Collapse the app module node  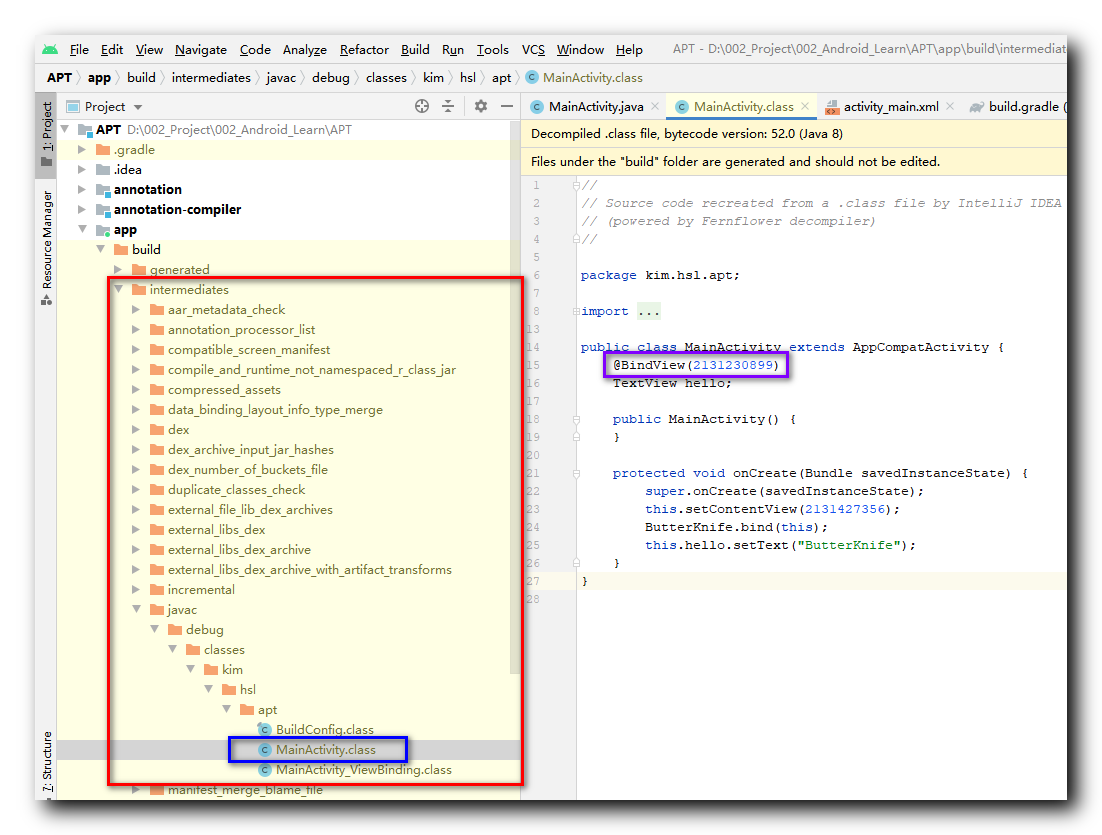83,229
